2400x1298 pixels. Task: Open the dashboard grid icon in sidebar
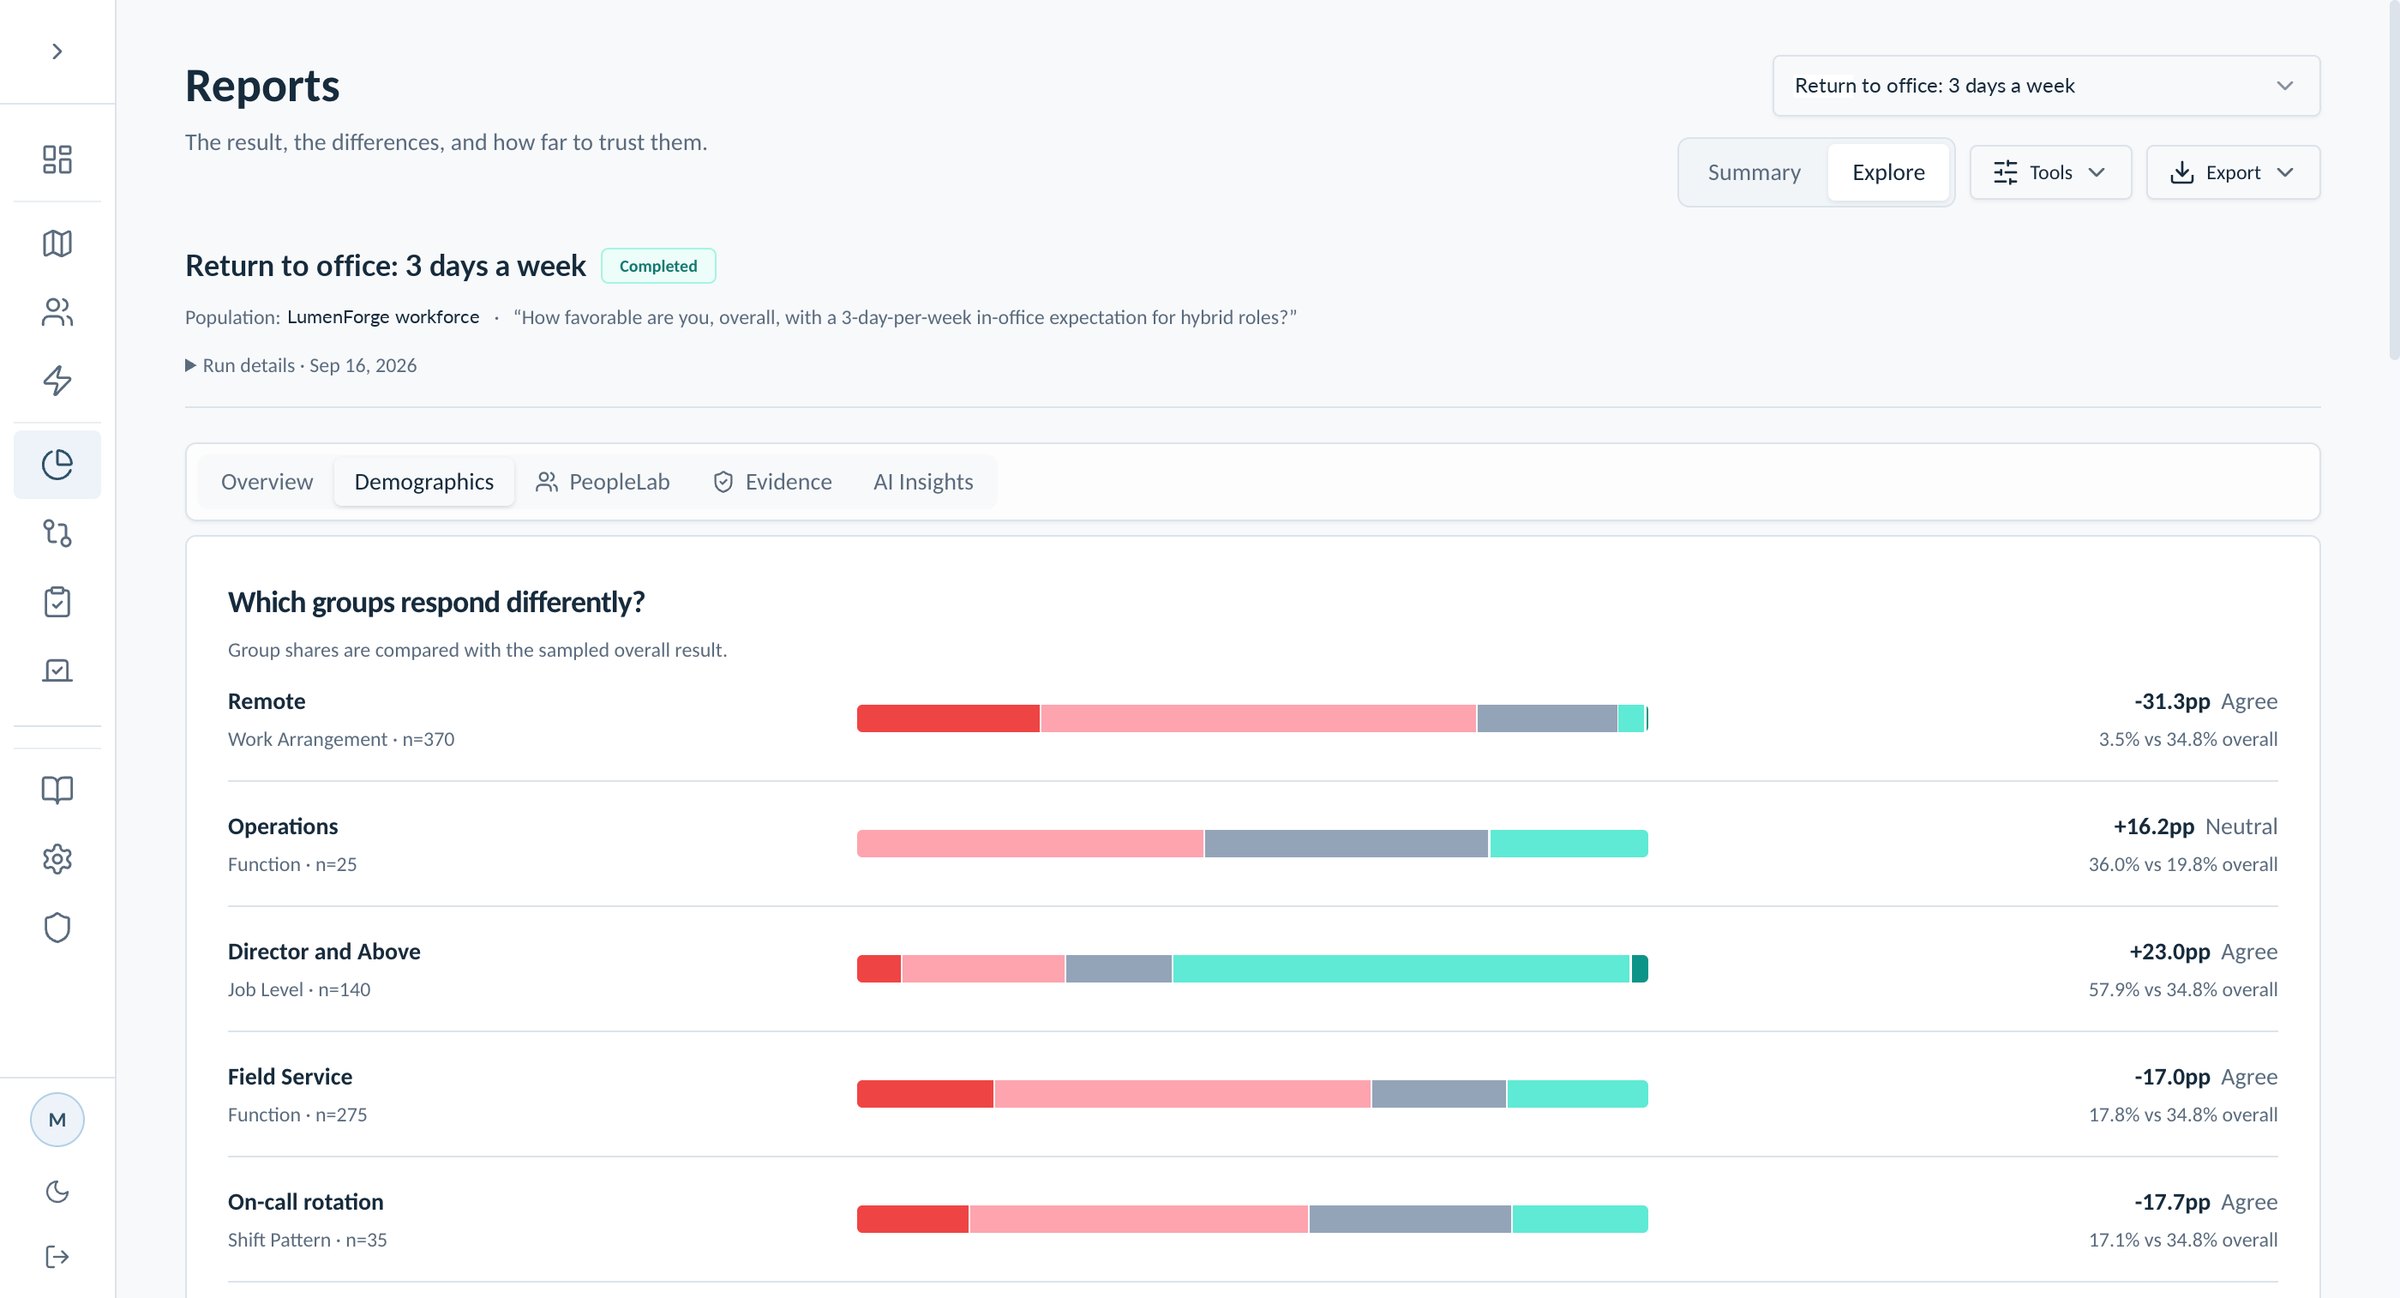click(x=57, y=159)
